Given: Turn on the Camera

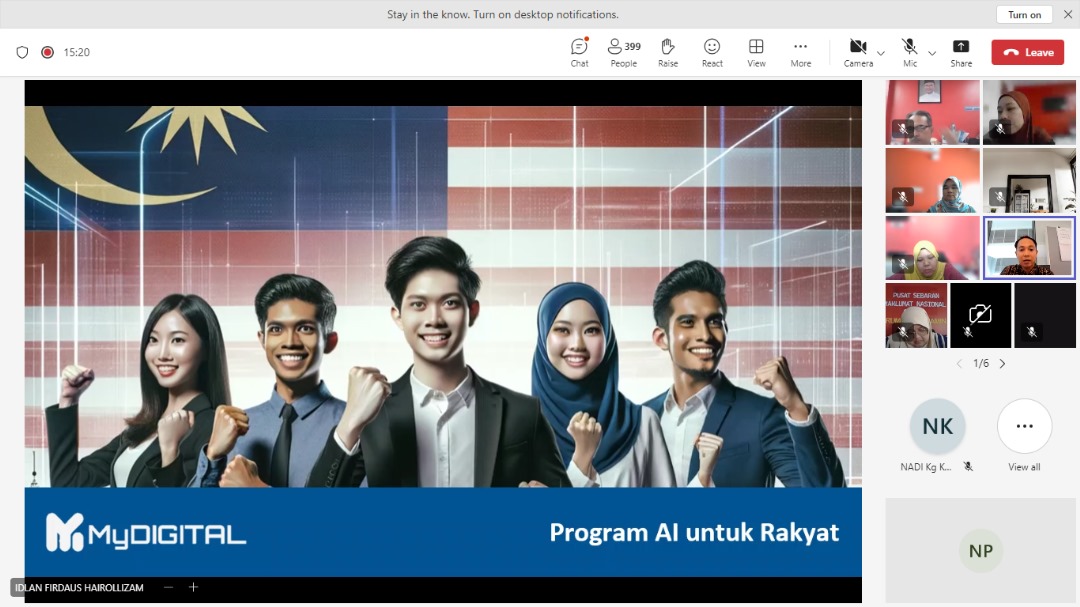Looking at the screenshot, I should (857, 52).
